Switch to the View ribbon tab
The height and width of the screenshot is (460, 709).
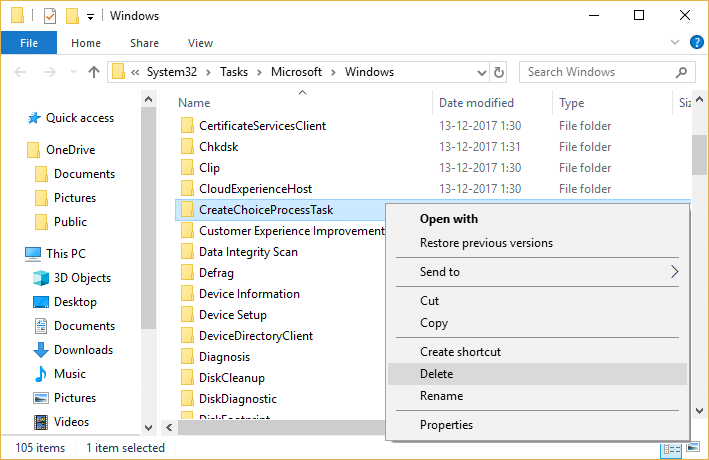(200, 43)
